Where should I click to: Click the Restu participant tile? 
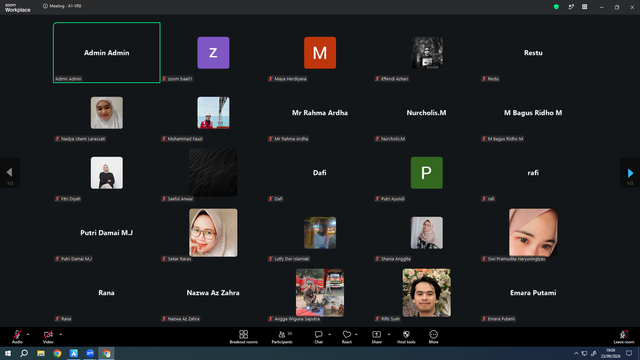tap(533, 53)
